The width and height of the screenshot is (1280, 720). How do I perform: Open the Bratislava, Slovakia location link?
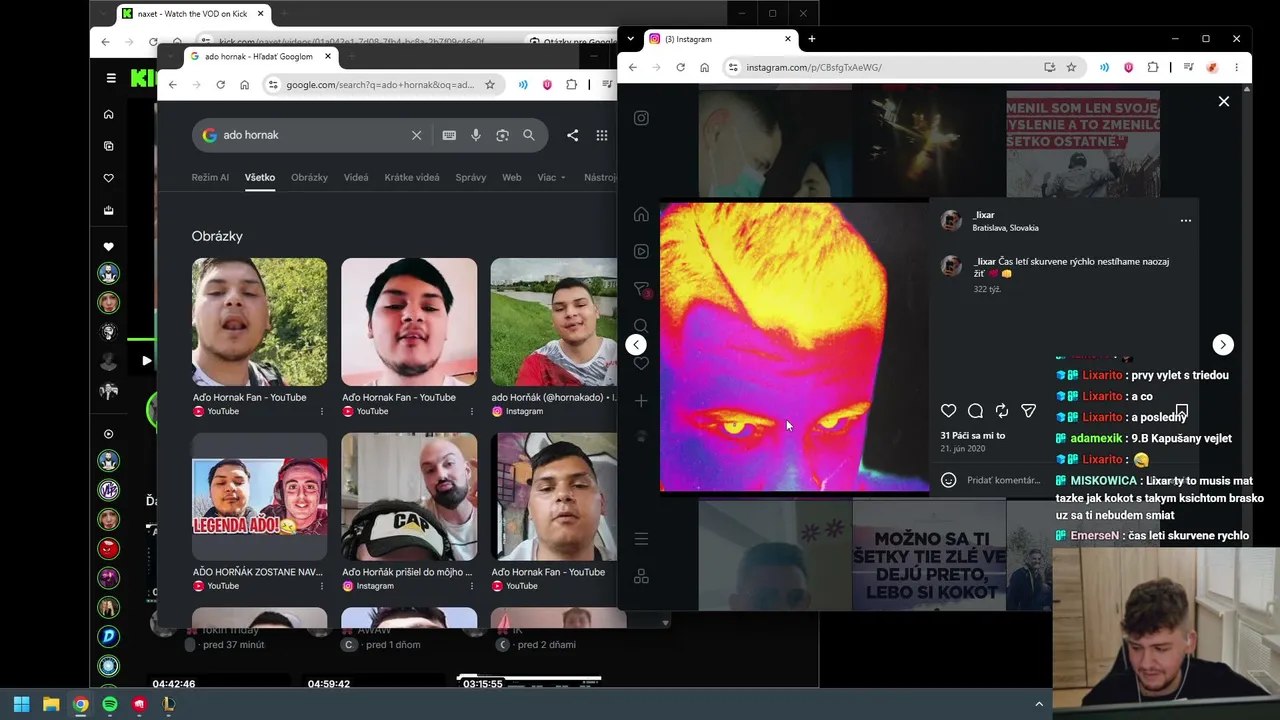point(1005,228)
